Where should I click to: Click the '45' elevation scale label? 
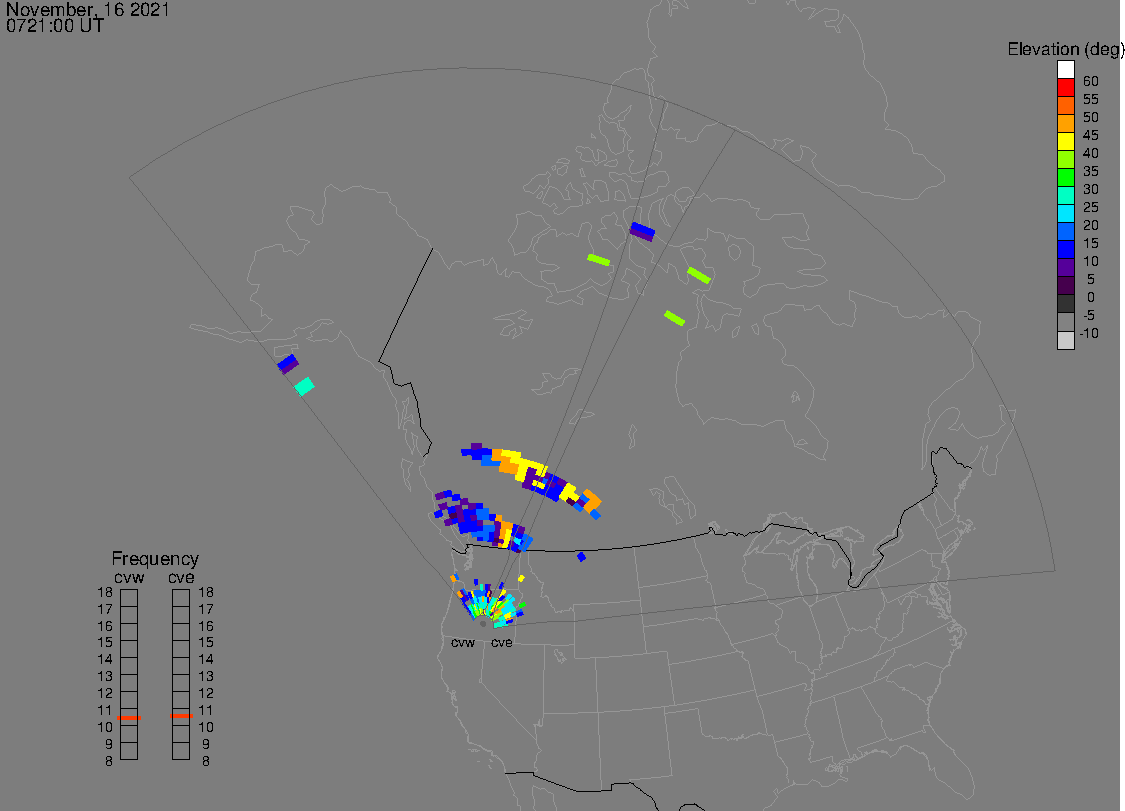[1091, 135]
